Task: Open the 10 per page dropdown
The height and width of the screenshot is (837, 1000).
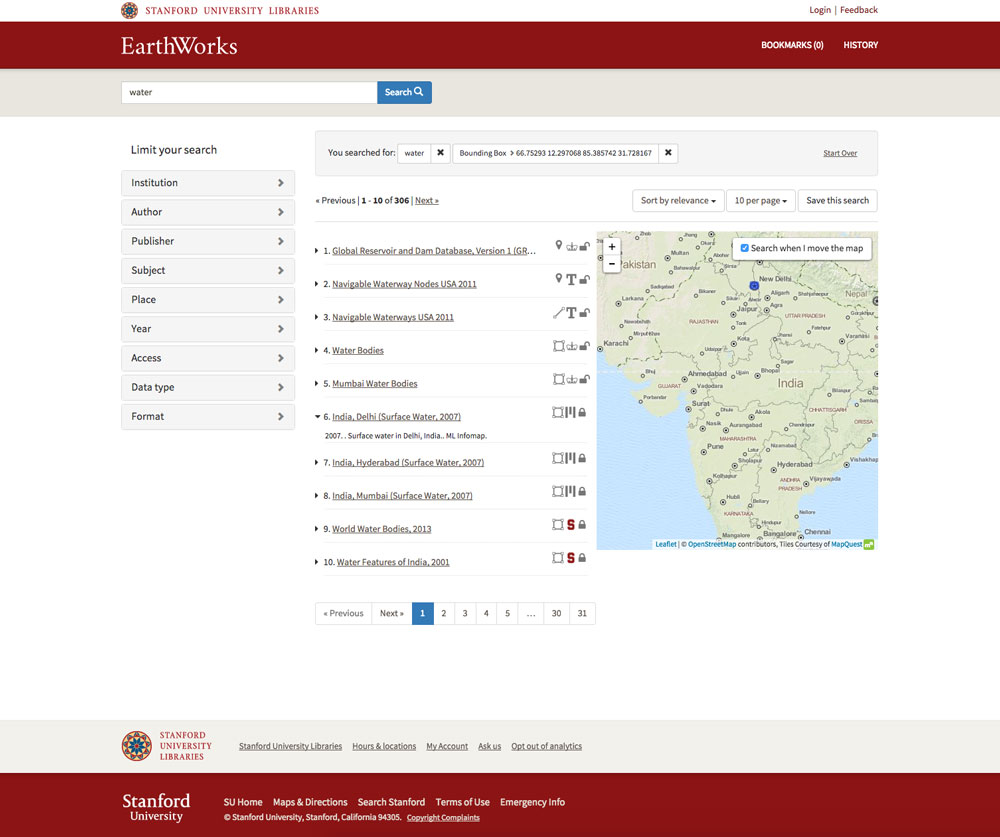Action: tap(760, 201)
